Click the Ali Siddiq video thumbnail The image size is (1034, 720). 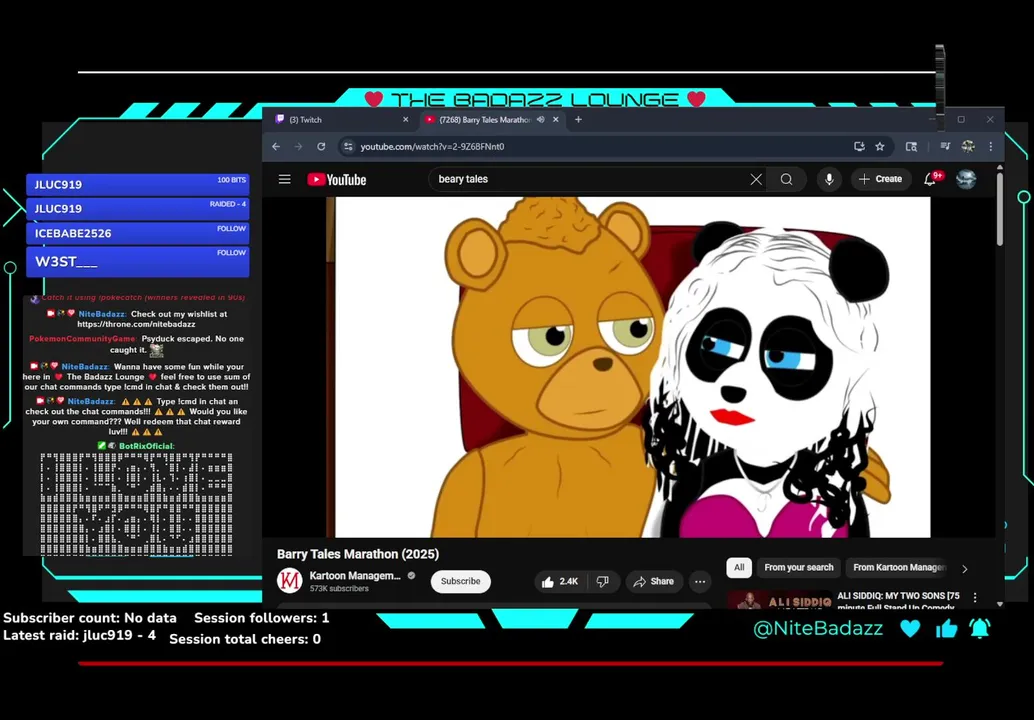779,600
